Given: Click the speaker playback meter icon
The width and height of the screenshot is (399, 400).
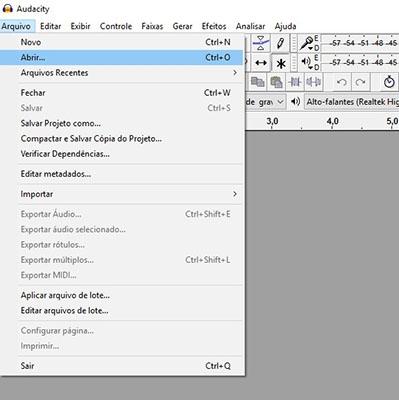Looking at the screenshot, I should [306, 62].
